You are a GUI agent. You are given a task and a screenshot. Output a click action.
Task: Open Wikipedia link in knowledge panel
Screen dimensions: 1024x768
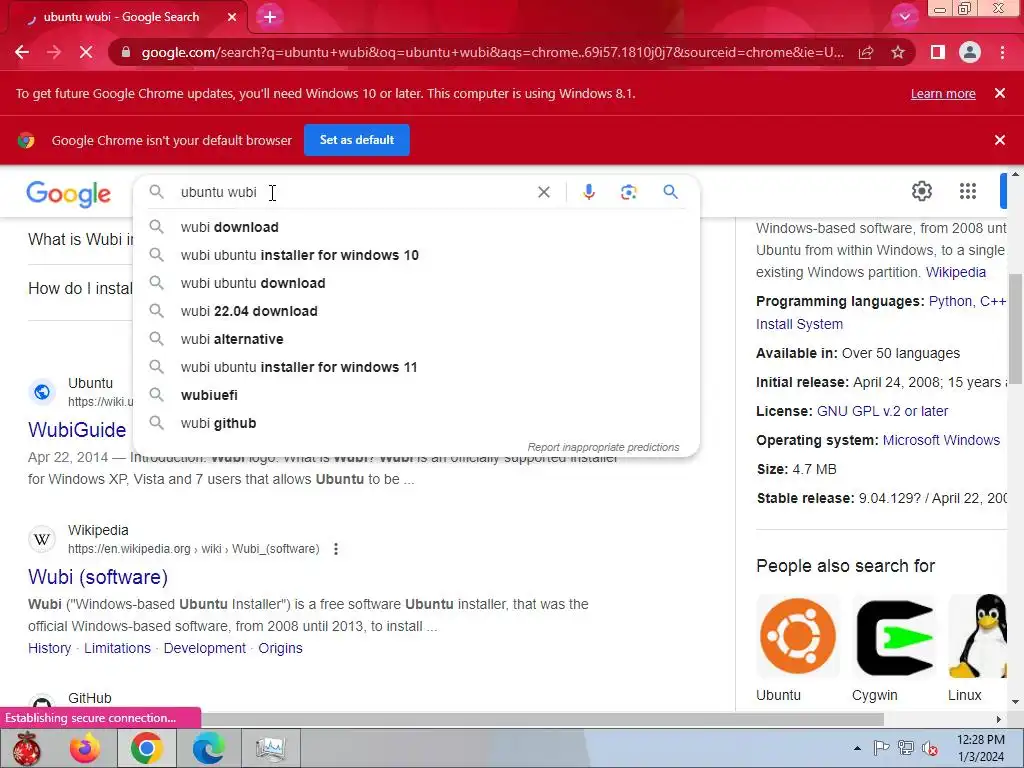click(x=955, y=272)
